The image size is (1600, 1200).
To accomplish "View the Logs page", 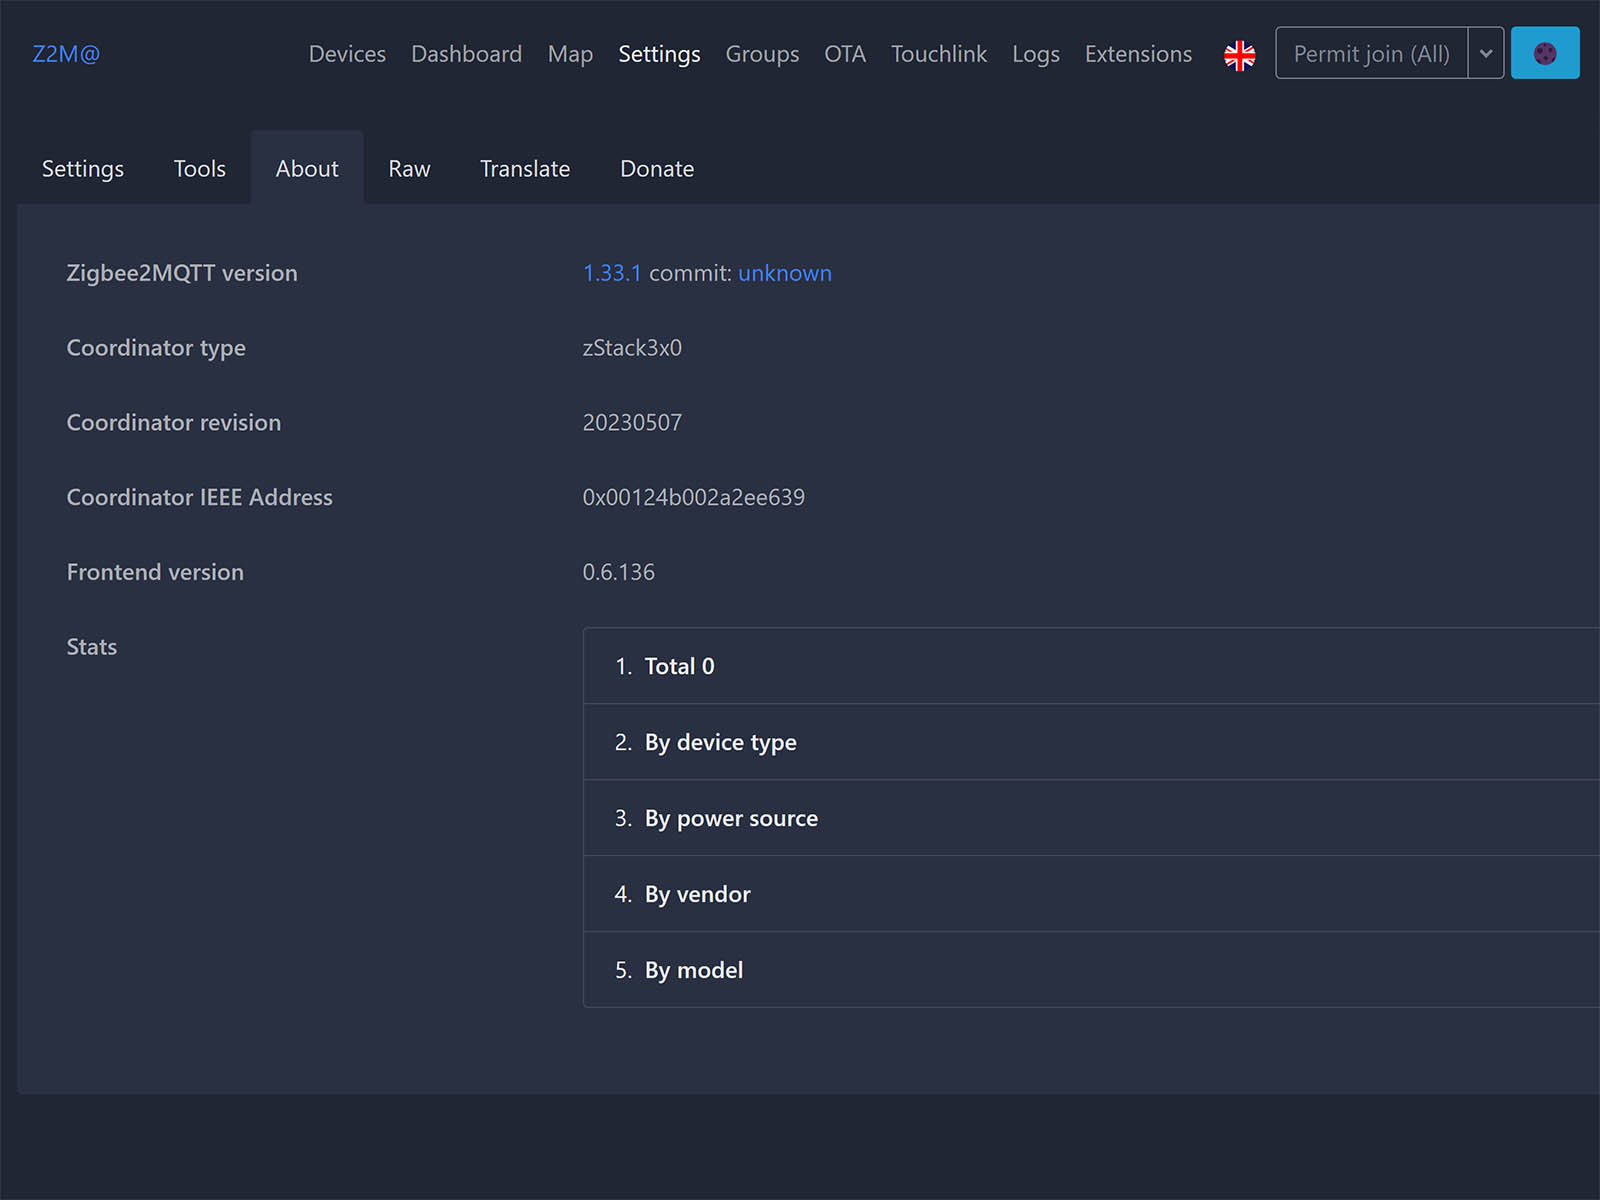I will [1035, 54].
